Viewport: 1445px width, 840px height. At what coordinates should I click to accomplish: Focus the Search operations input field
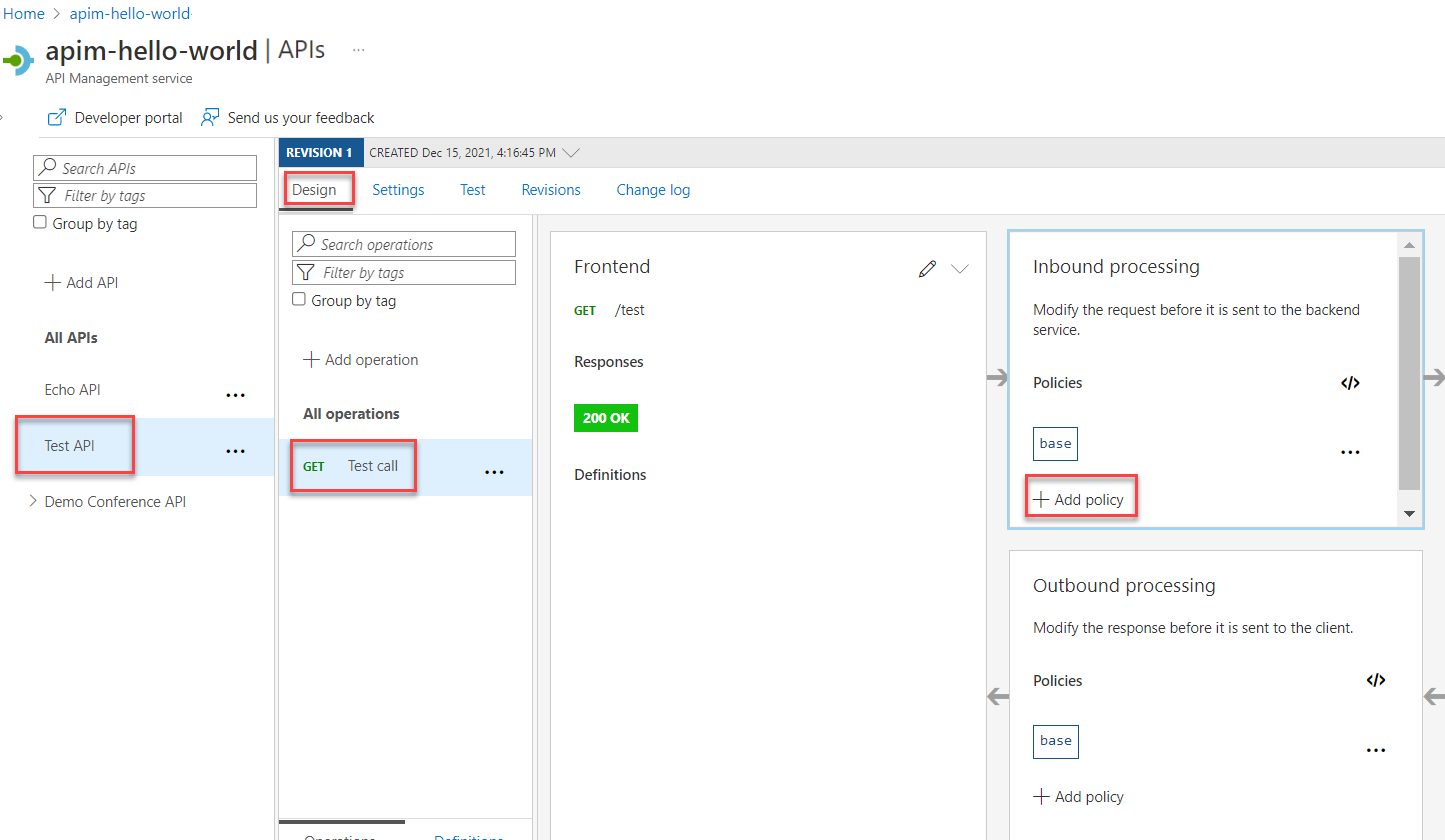404,244
